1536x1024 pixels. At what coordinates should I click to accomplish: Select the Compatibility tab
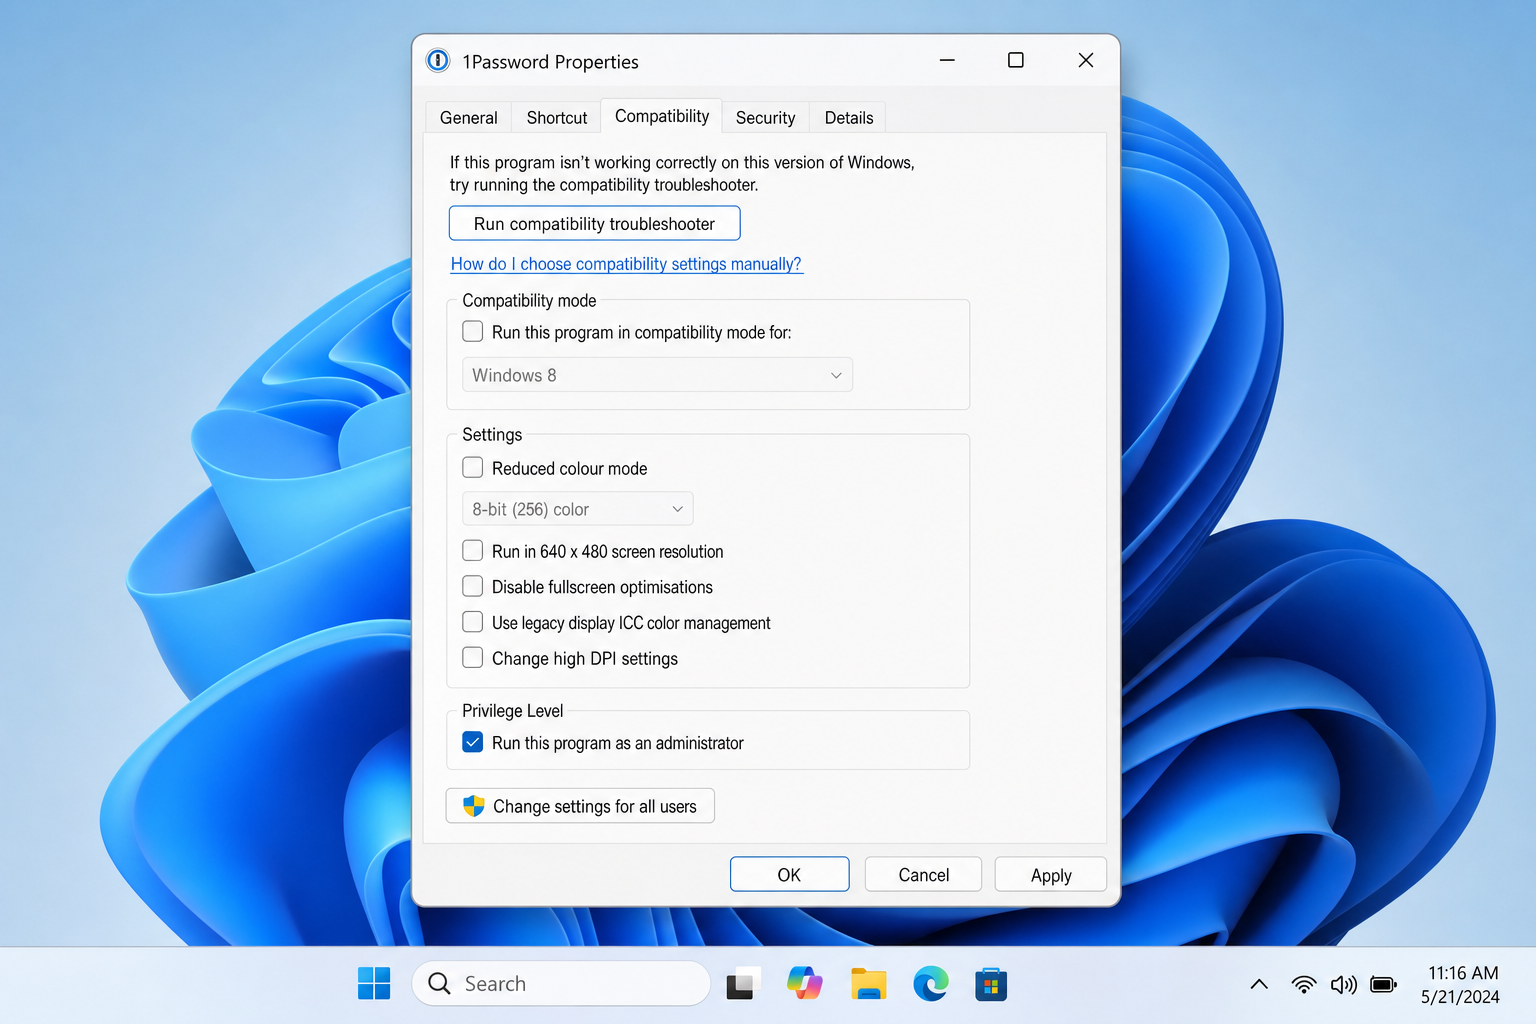662,116
